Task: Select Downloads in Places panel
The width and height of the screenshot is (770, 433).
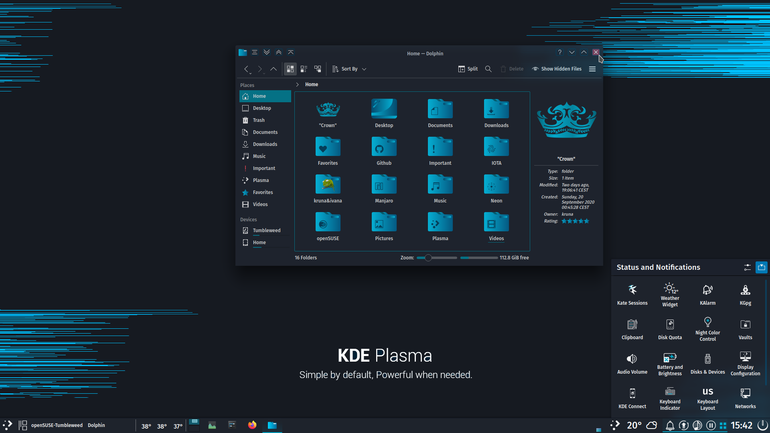Action: tap(265, 144)
